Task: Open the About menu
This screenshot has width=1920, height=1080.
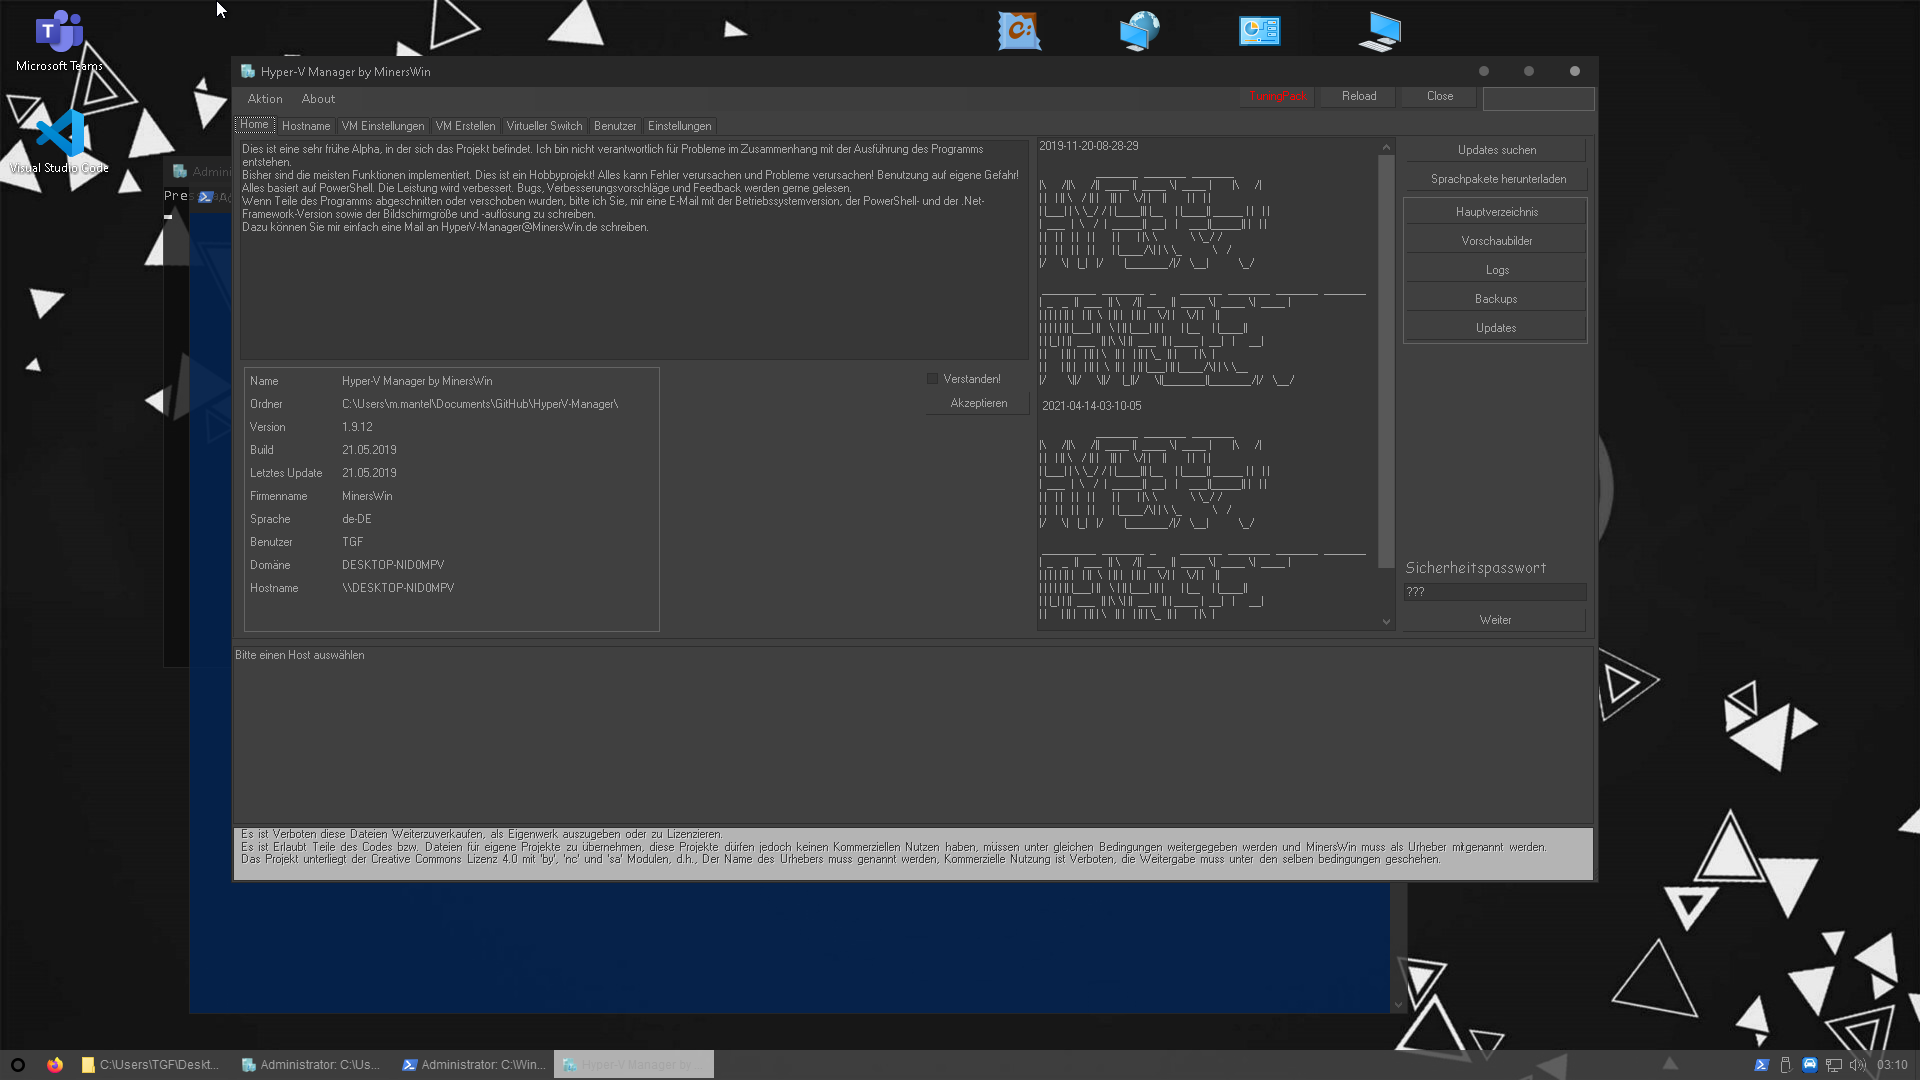Action: 318,99
